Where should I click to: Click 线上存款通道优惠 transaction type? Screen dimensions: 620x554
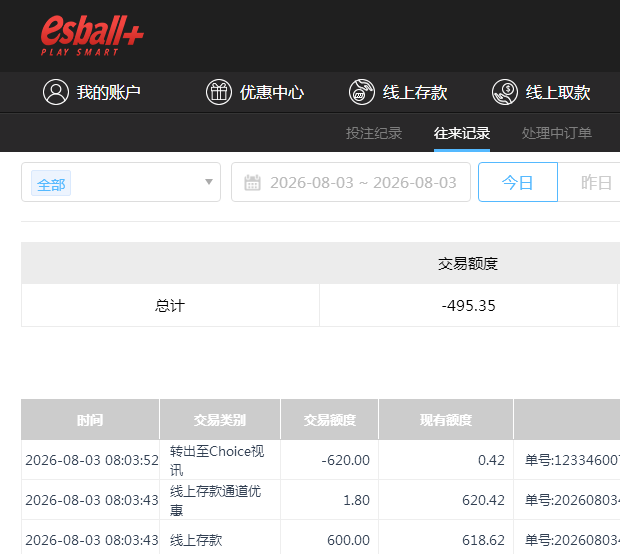point(215,500)
